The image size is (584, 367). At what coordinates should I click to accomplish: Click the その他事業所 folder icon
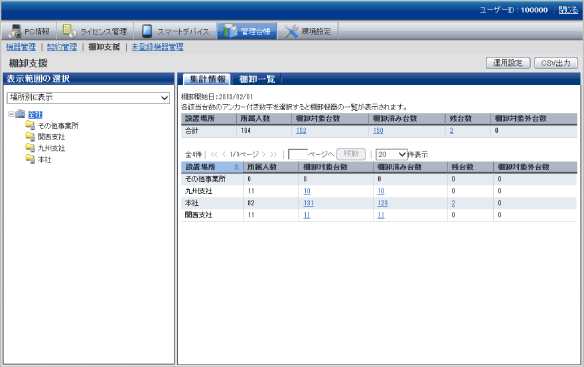click(x=30, y=125)
